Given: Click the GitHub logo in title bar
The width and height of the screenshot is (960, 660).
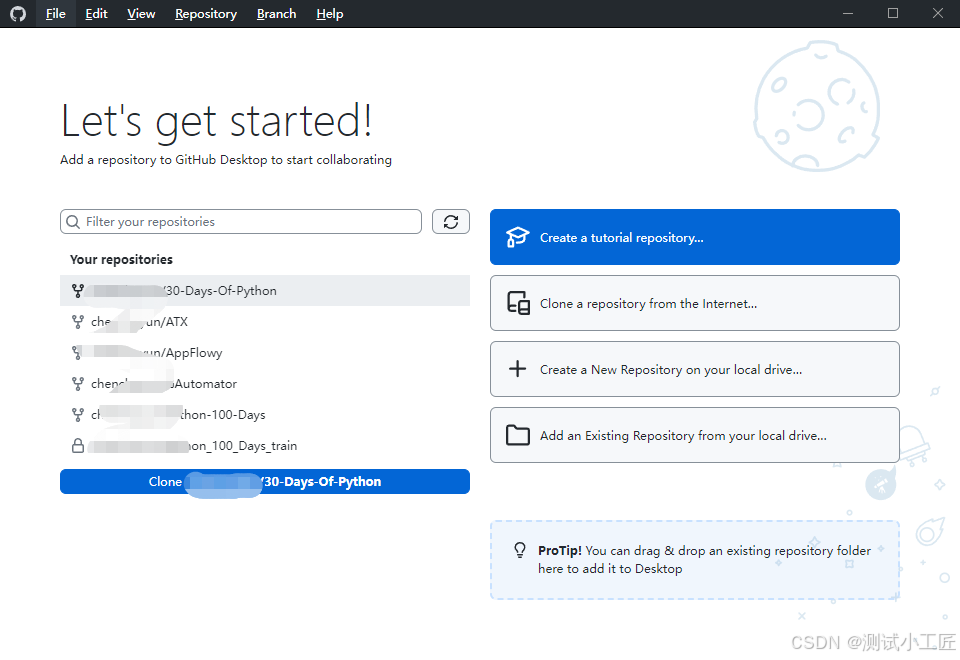Looking at the screenshot, I should click(x=18, y=13).
